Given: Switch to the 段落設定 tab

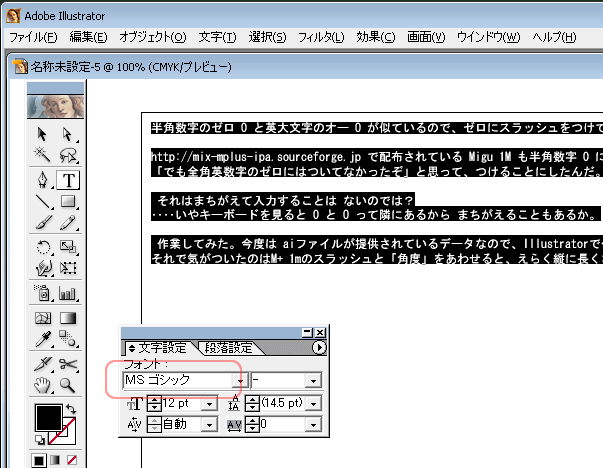Looking at the screenshot, I should point(229,348).
